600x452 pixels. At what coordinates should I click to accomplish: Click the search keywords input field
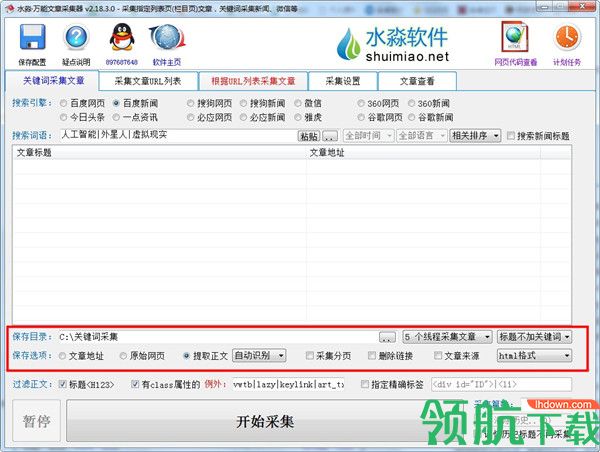click(x=178, y=135)
